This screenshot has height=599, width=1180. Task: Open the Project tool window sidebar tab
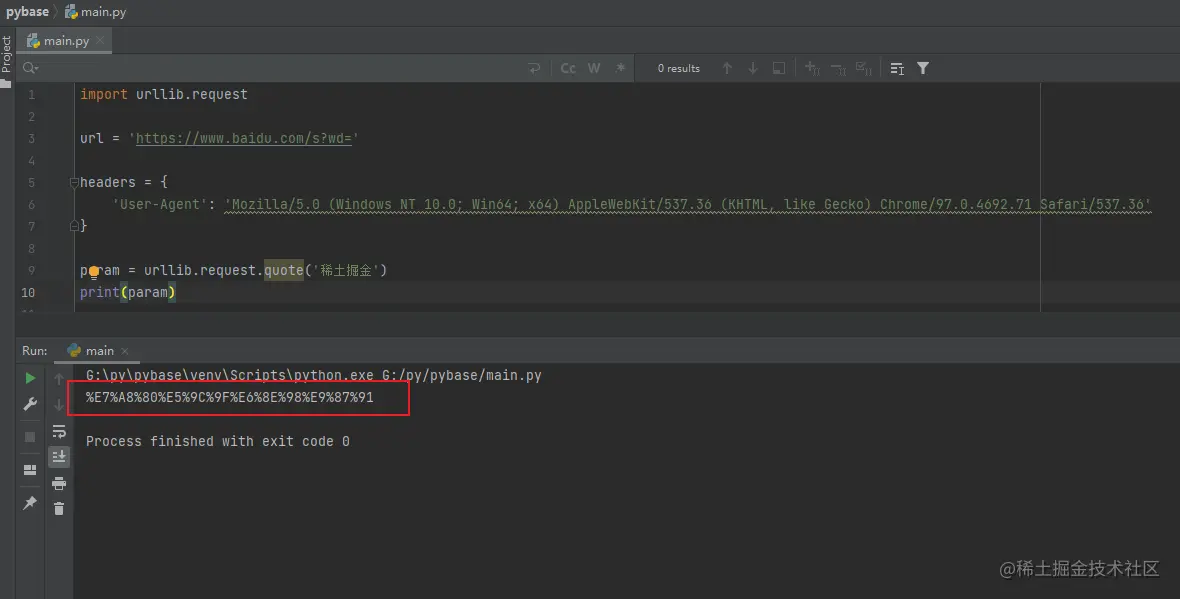click(6, 62)
